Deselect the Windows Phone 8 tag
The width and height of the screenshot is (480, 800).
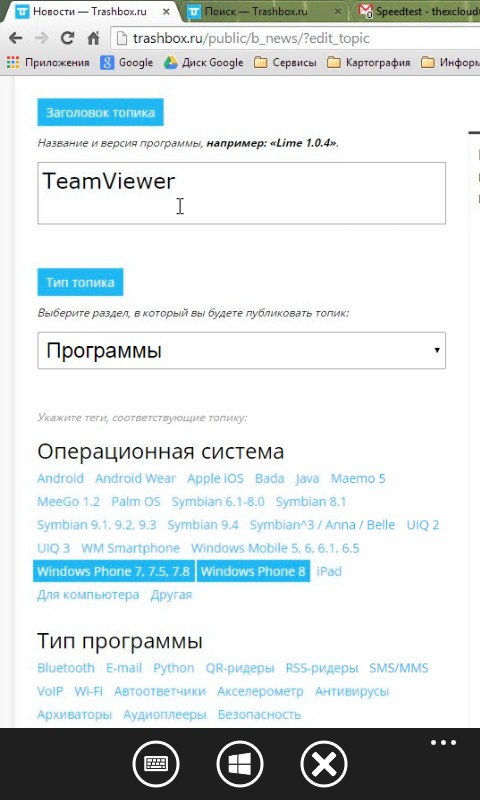coord(253,571)
